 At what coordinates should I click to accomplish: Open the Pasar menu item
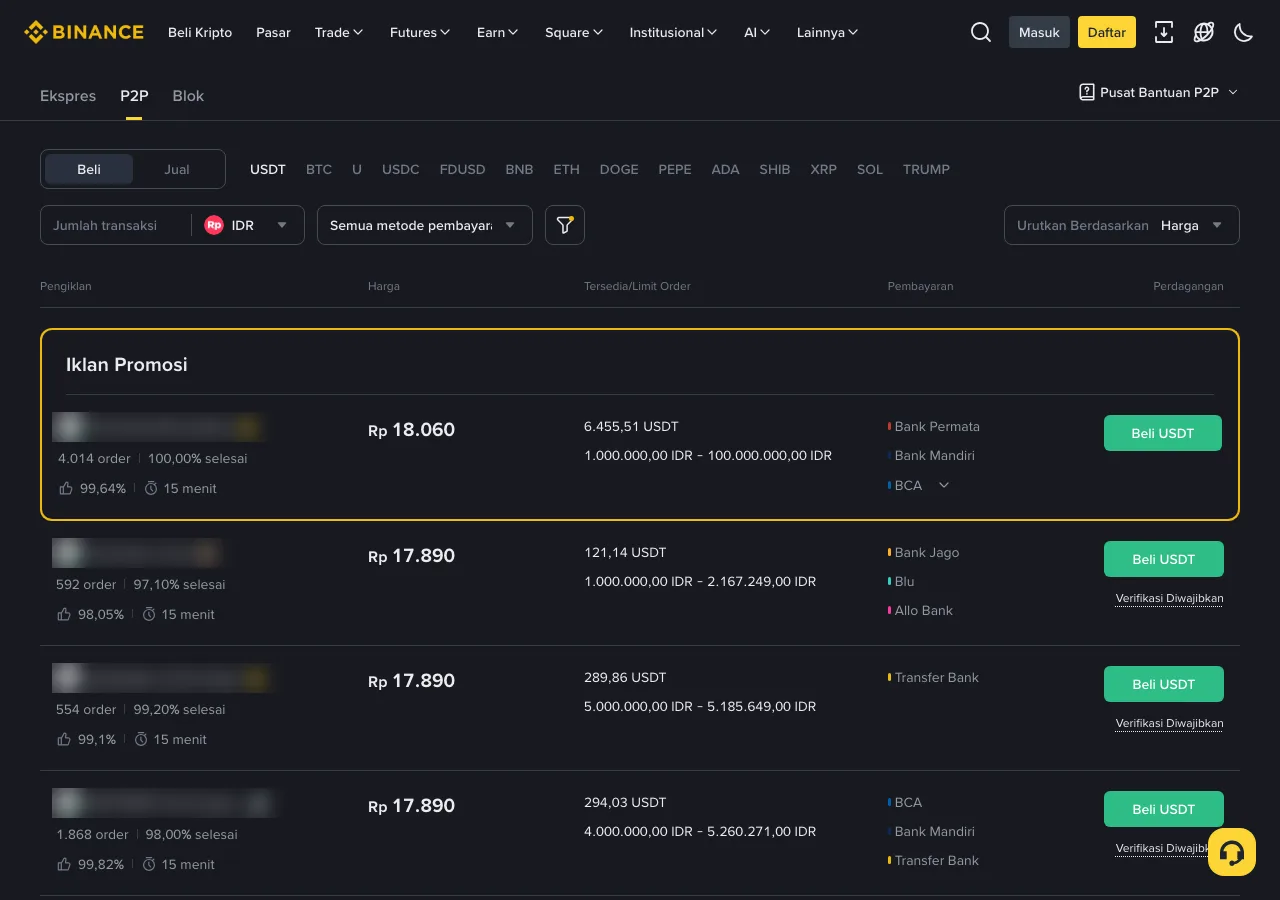tap(273, 32)
